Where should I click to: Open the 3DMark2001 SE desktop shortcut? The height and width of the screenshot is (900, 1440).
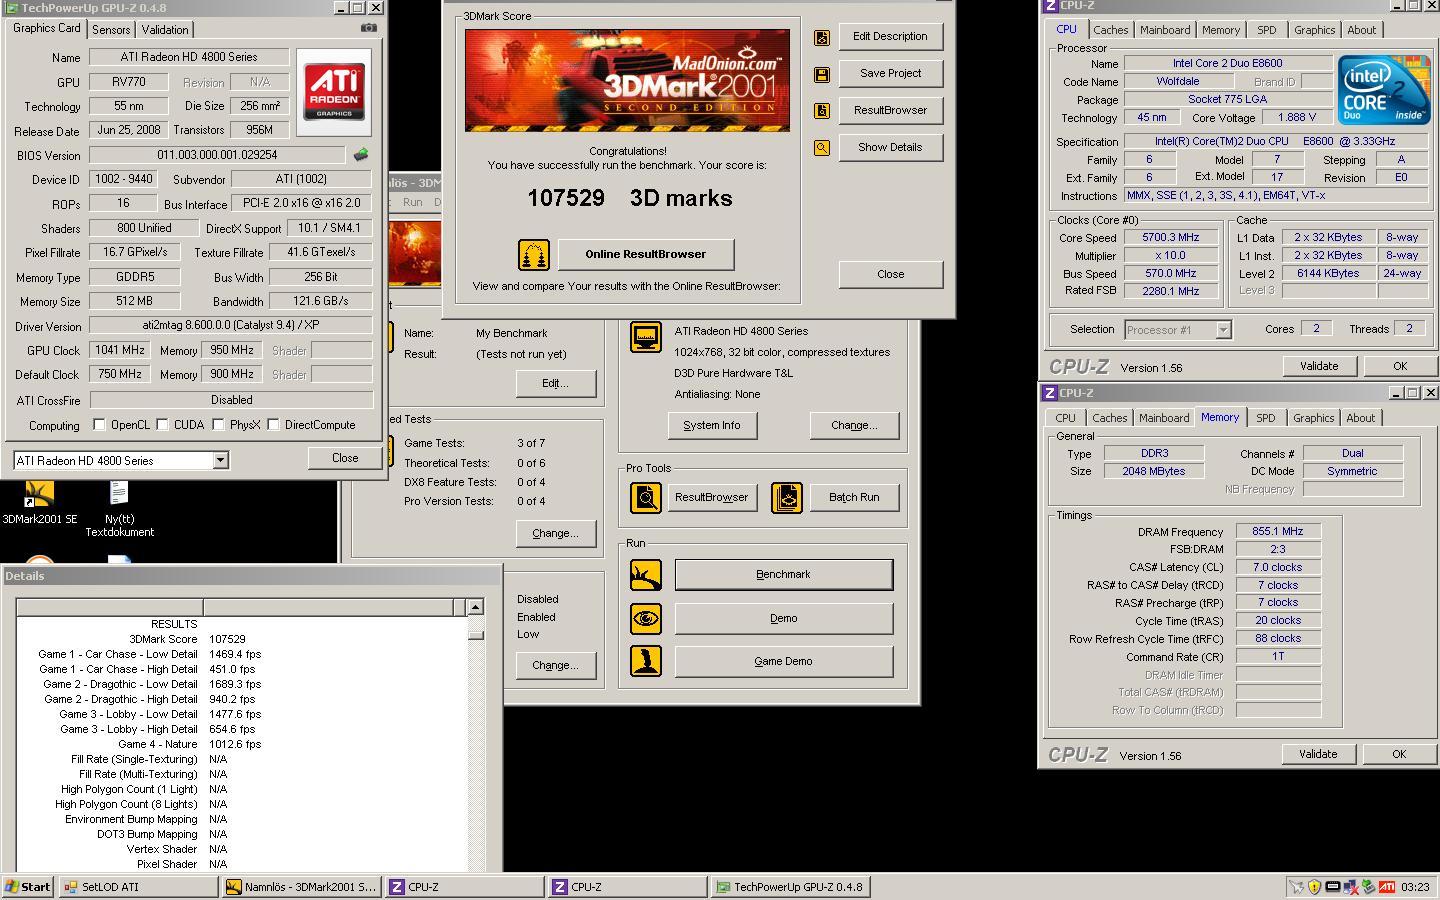[39, 503]
